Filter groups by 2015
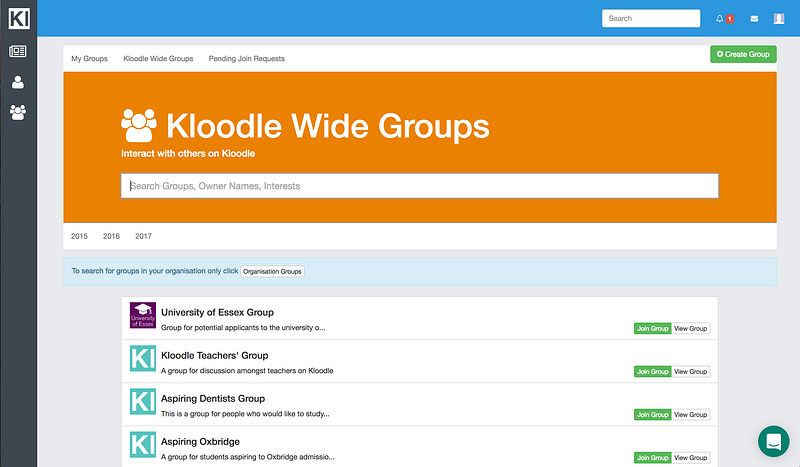The width and height of the screenshot is (800, 467). click(x=79, y=236)
